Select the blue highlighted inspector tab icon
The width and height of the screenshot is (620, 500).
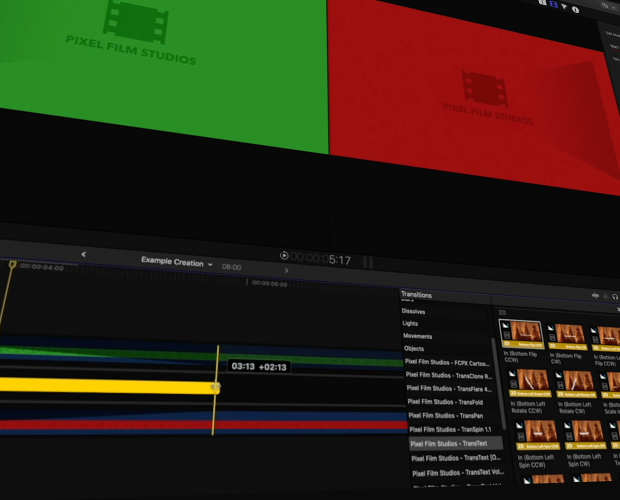[x=554, y=5]
